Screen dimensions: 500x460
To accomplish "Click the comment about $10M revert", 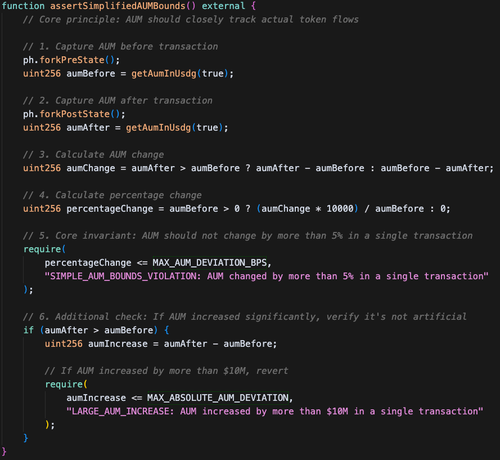I will tap(166, 371).
